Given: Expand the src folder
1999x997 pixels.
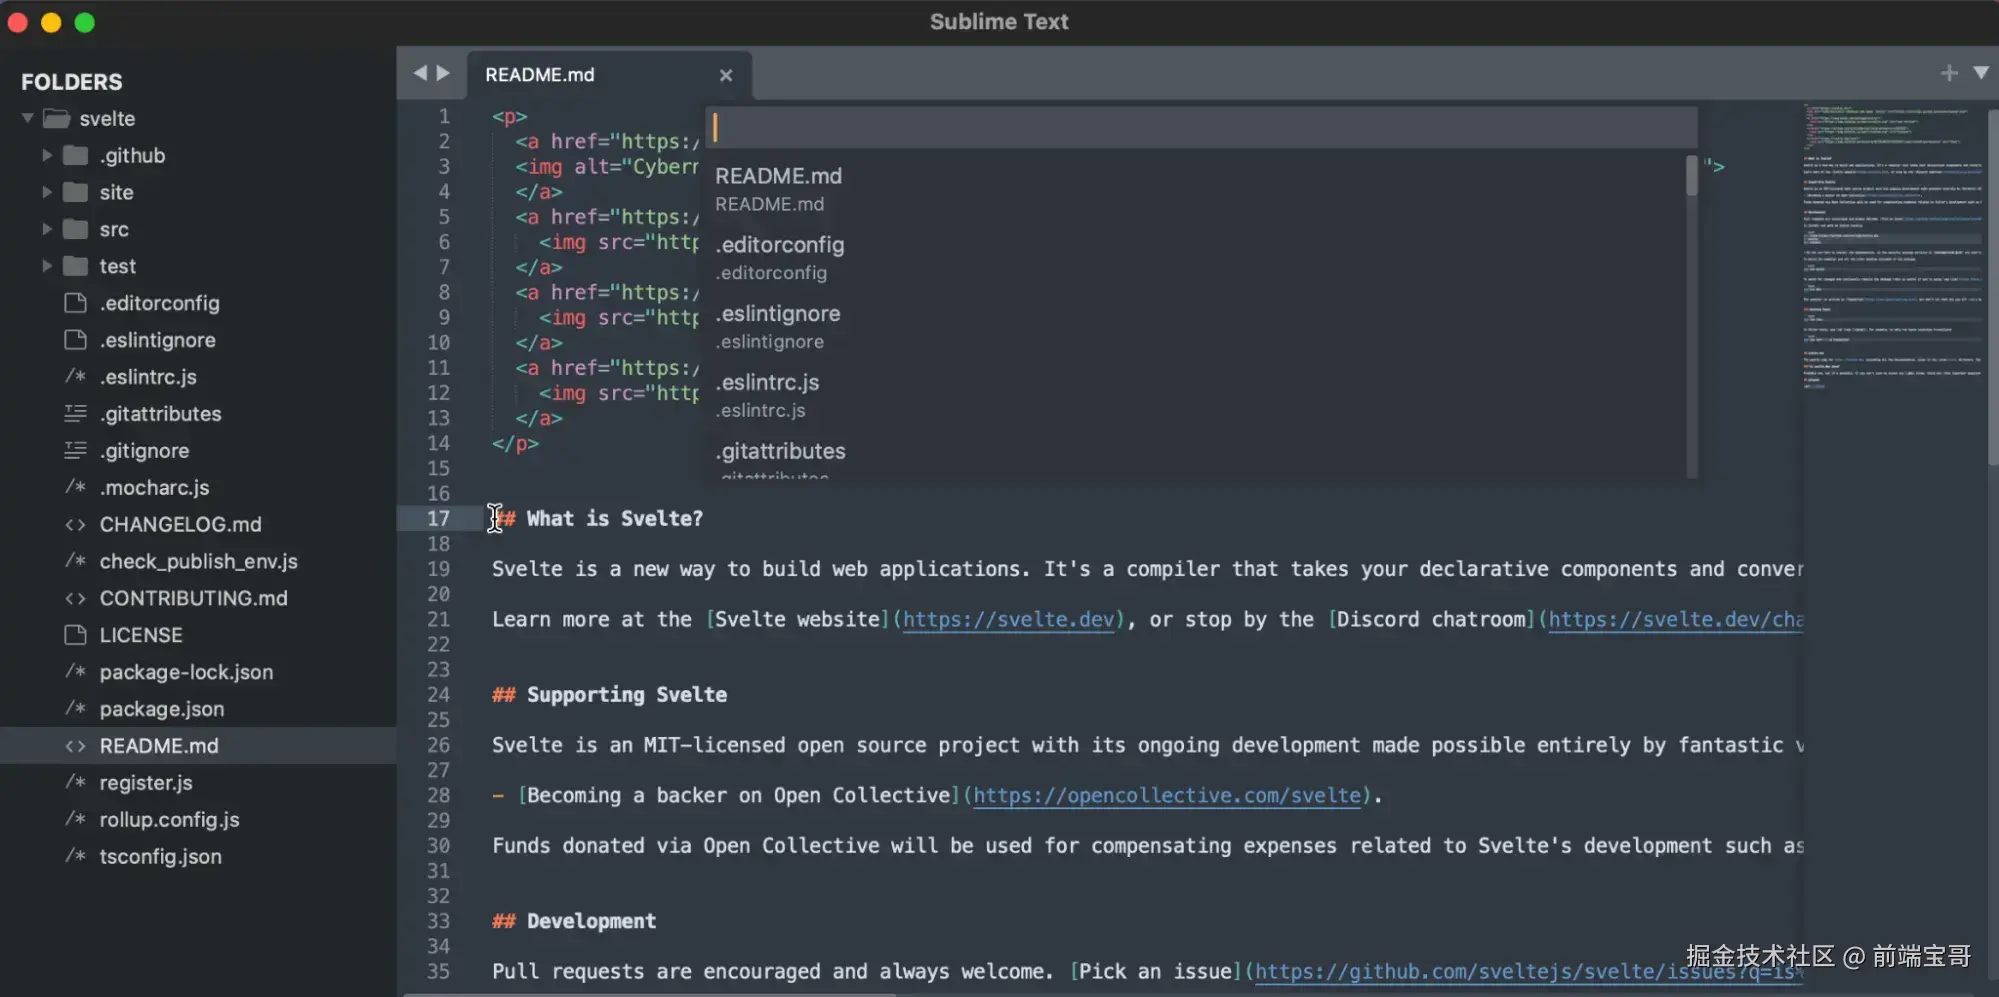Looking at the screenshot, I should [x=47, y=229].
